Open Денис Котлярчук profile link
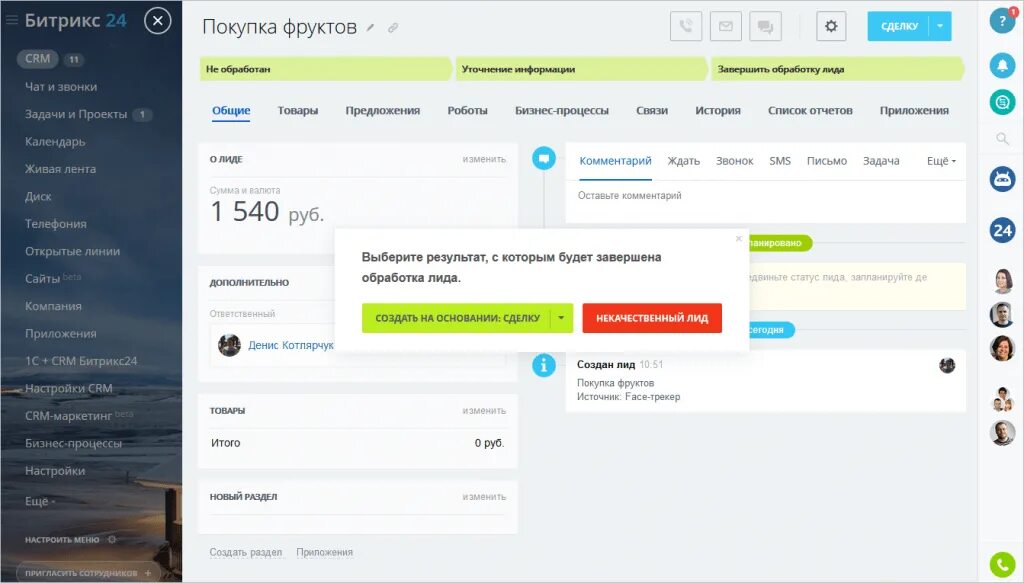This screenshot has height=583, width=1024. 291,345
